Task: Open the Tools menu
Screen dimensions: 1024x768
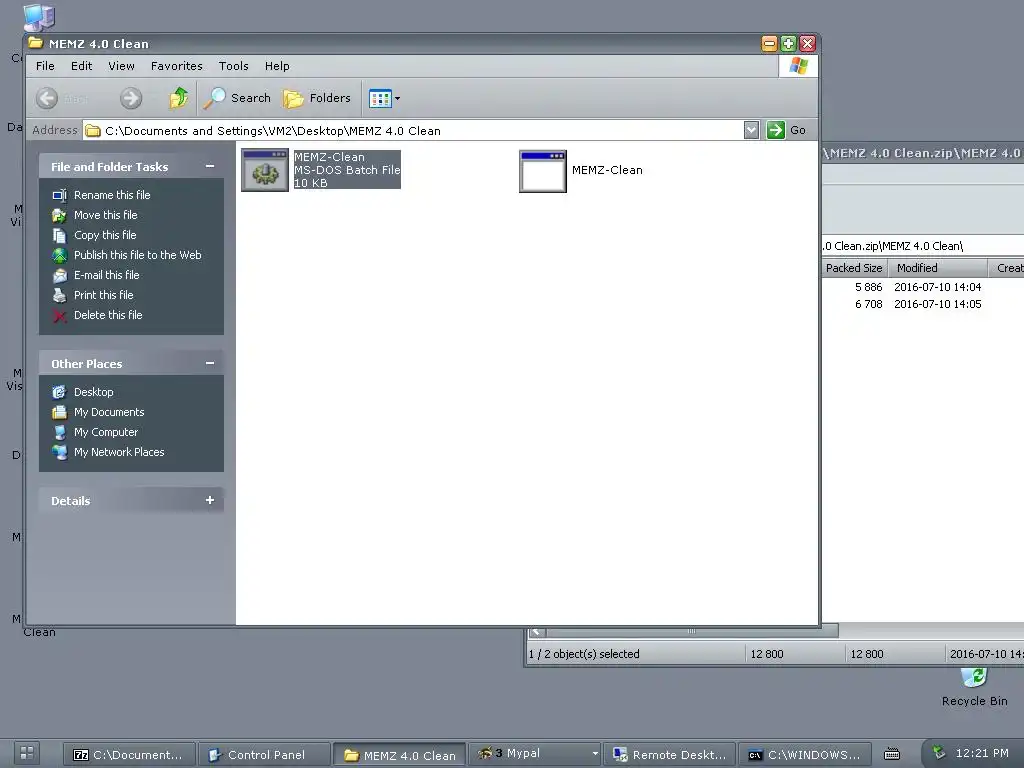Action: click(x=233, y=66)
